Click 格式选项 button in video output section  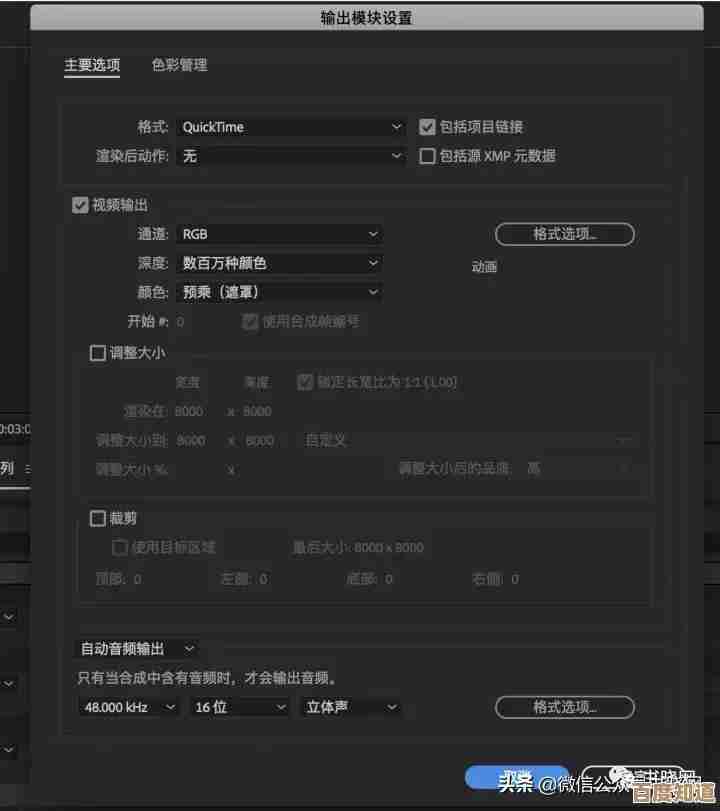(564, 234)
